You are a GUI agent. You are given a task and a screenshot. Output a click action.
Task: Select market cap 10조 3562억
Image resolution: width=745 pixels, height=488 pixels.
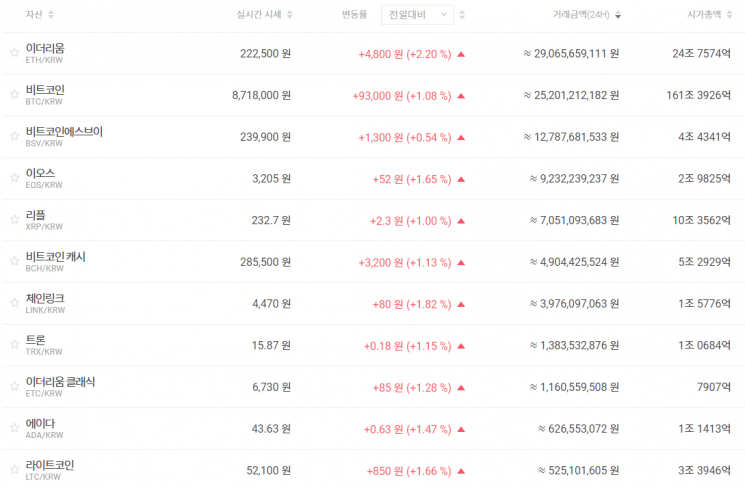pos(701,220)
